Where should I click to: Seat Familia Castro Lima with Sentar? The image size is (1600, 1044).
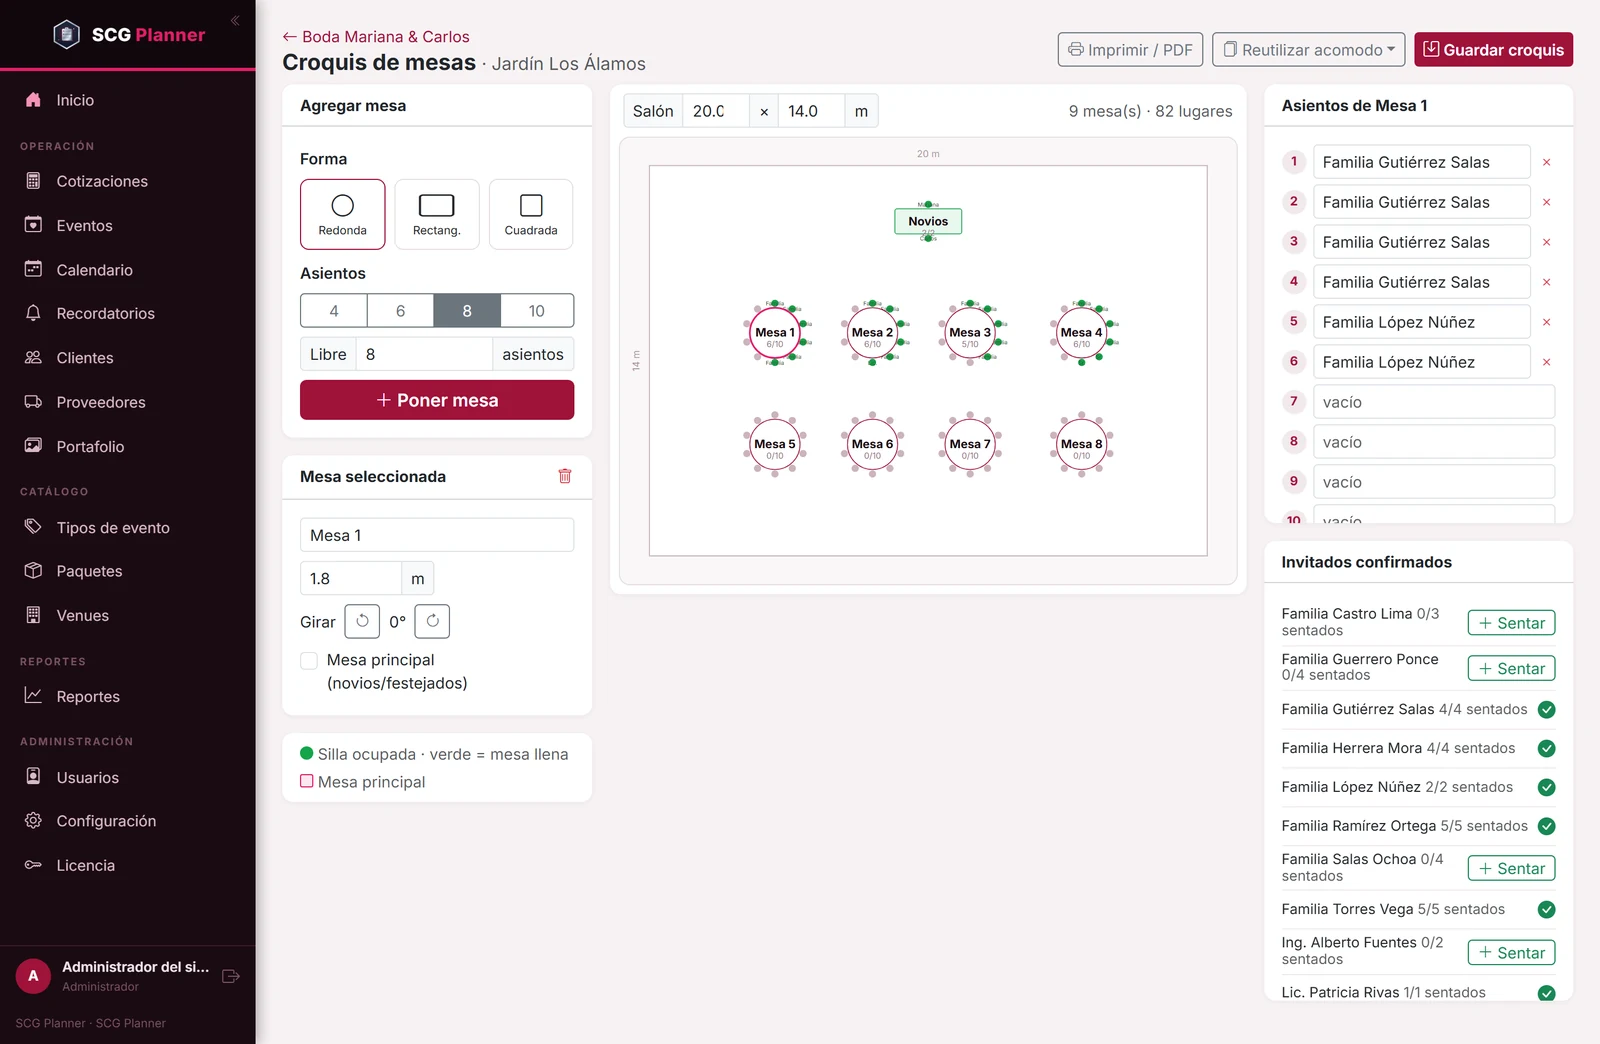click(1511, 623)
